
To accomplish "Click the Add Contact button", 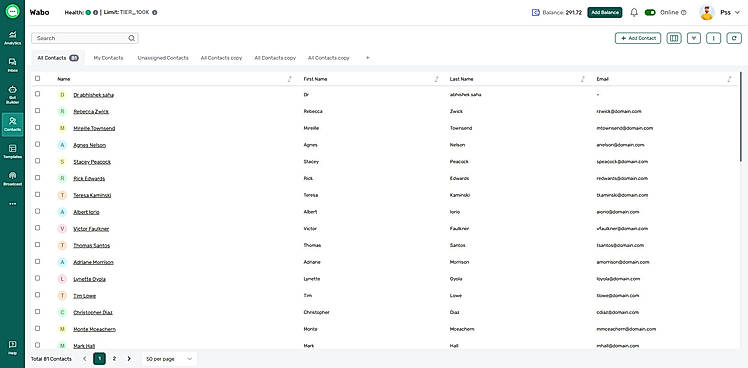I will [x=638, y=38].
